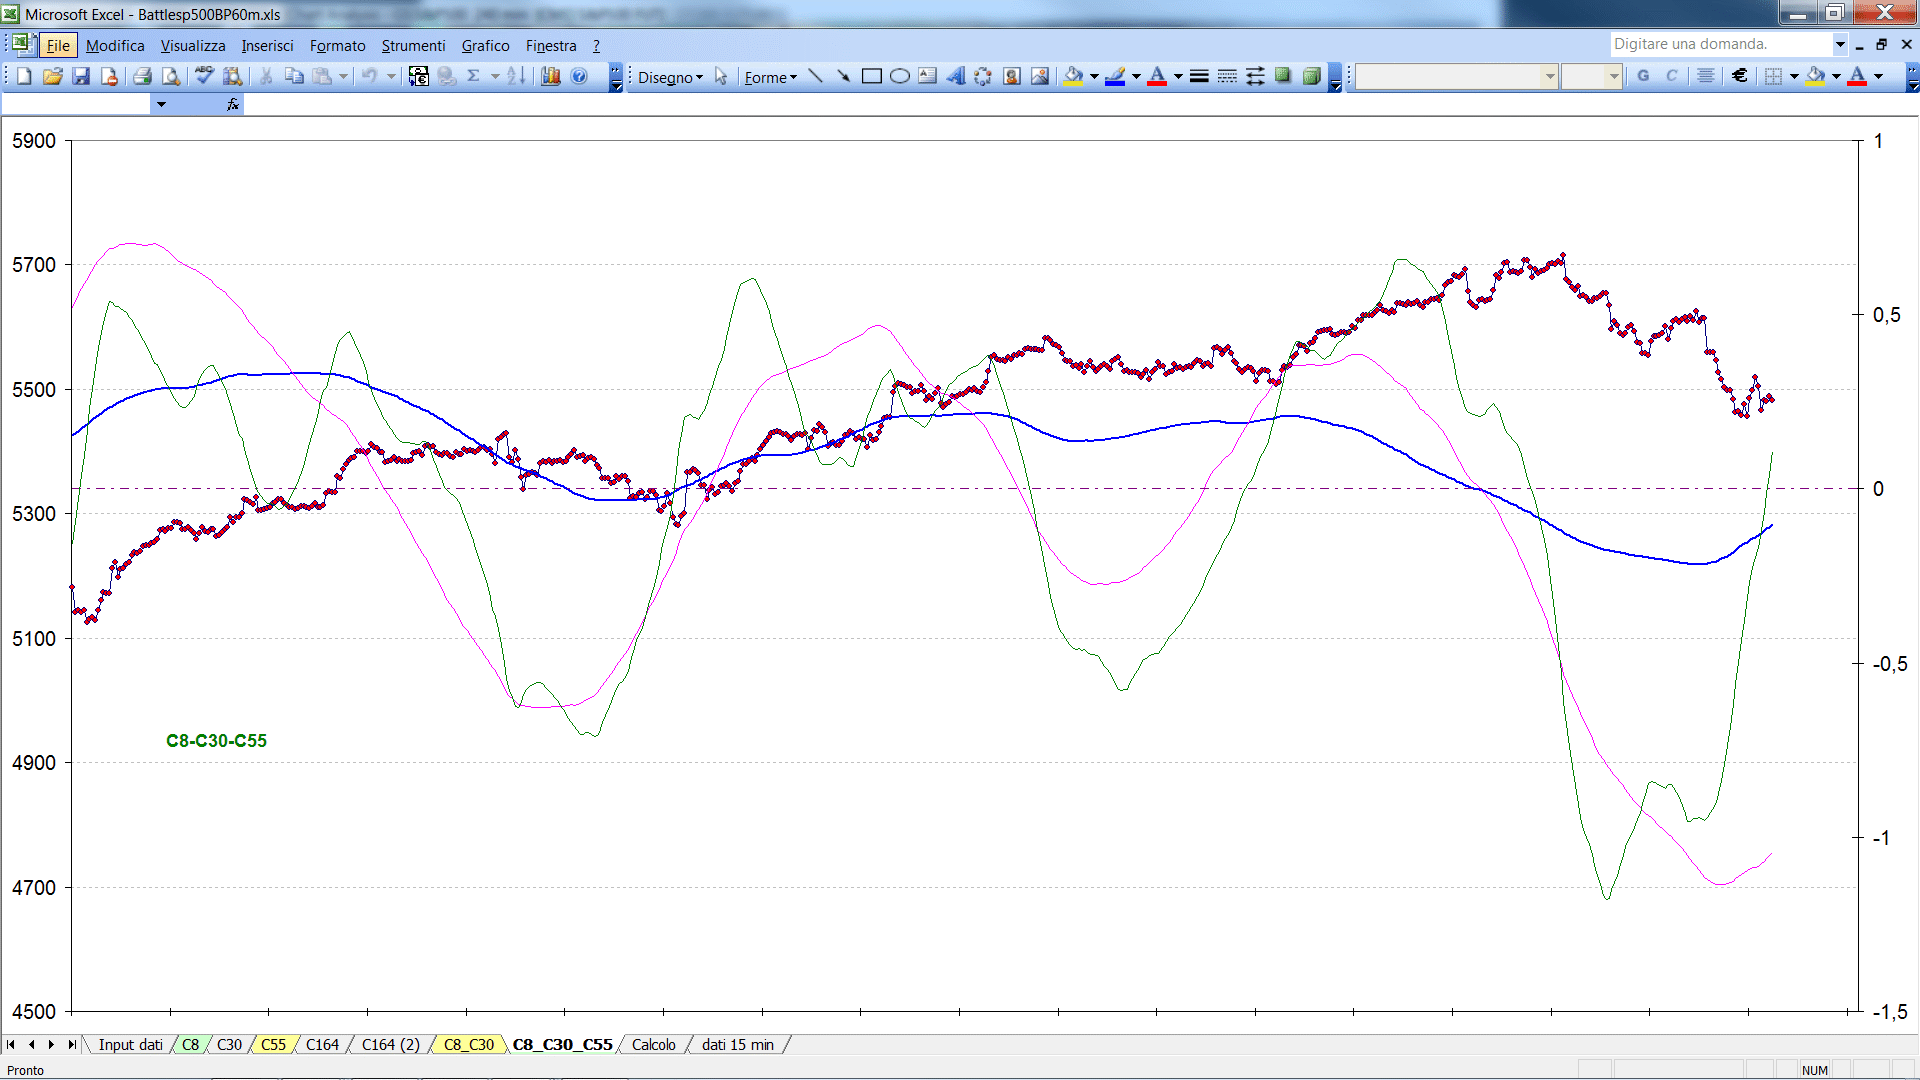This screenshot has height=1080, width=1920.
Task: Open the Inserisci menu
Action: pos(267,45)
